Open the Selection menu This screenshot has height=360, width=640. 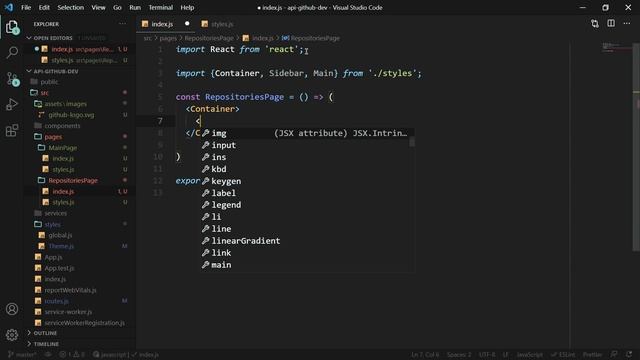[71, 7]
